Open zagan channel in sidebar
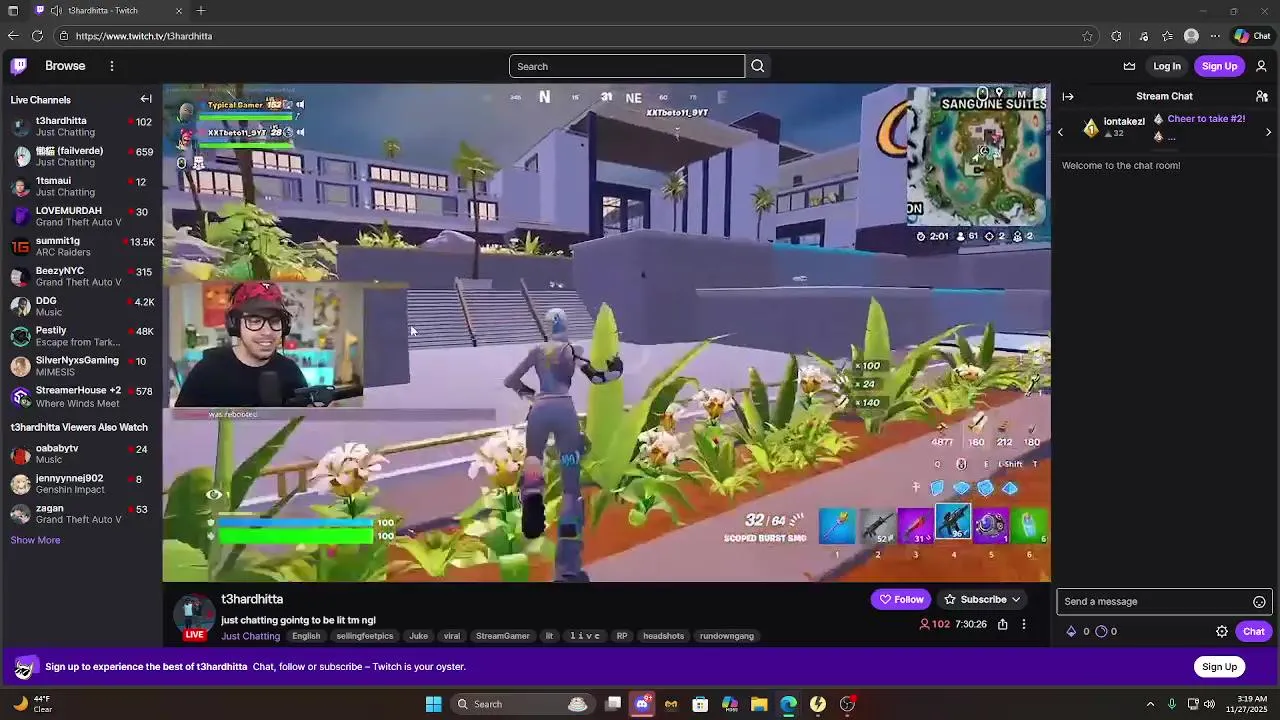 (x=81, y=514)
